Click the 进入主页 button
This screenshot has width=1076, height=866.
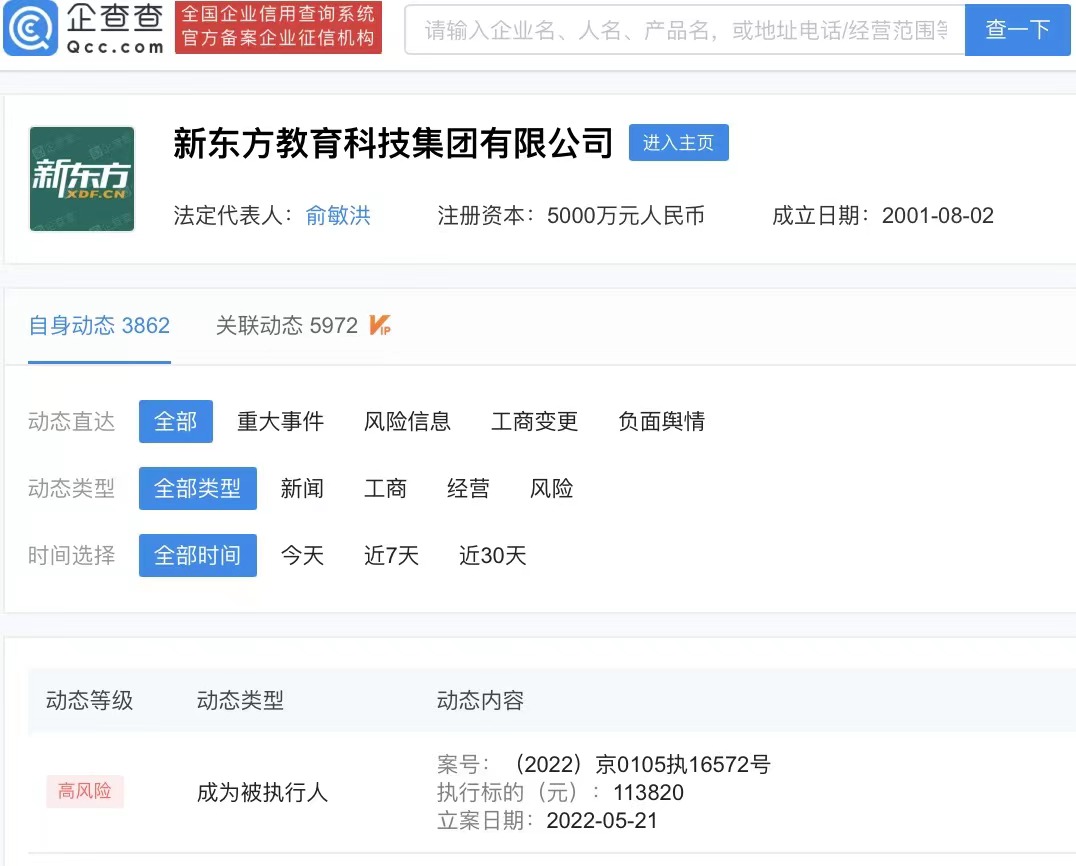[x=679, y=143]
